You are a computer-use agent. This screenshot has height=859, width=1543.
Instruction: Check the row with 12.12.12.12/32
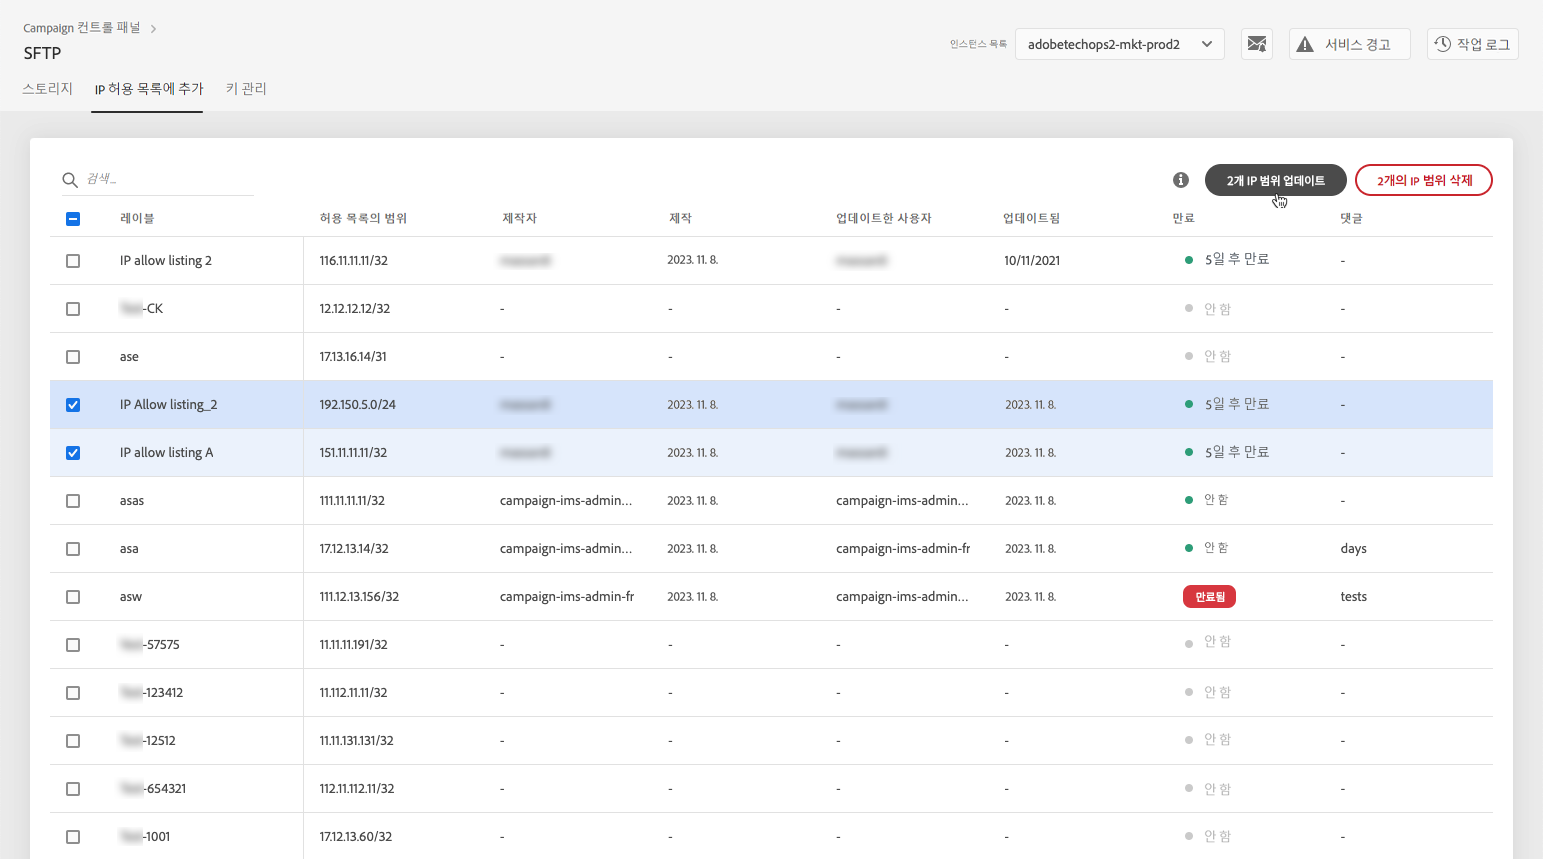coord(73,309)
